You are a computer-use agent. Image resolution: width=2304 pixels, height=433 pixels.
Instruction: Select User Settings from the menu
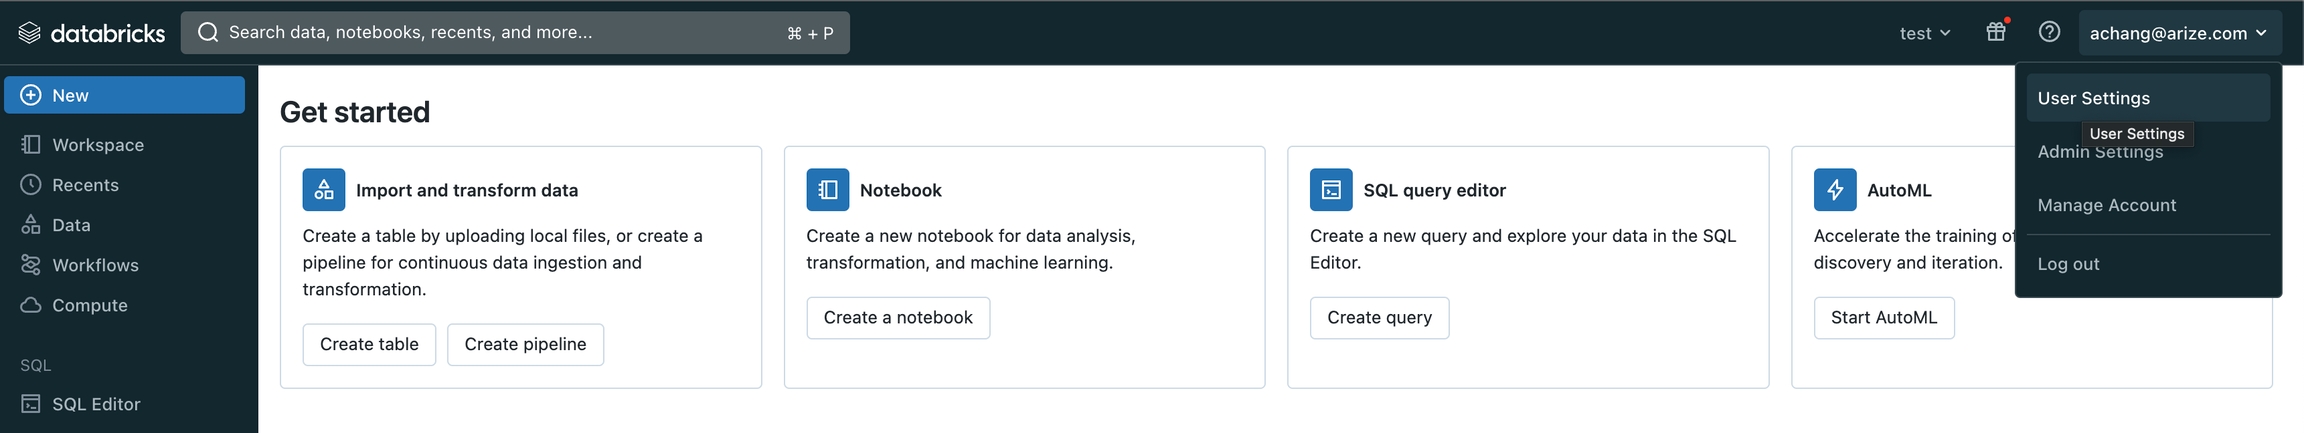coord(2094,98)
